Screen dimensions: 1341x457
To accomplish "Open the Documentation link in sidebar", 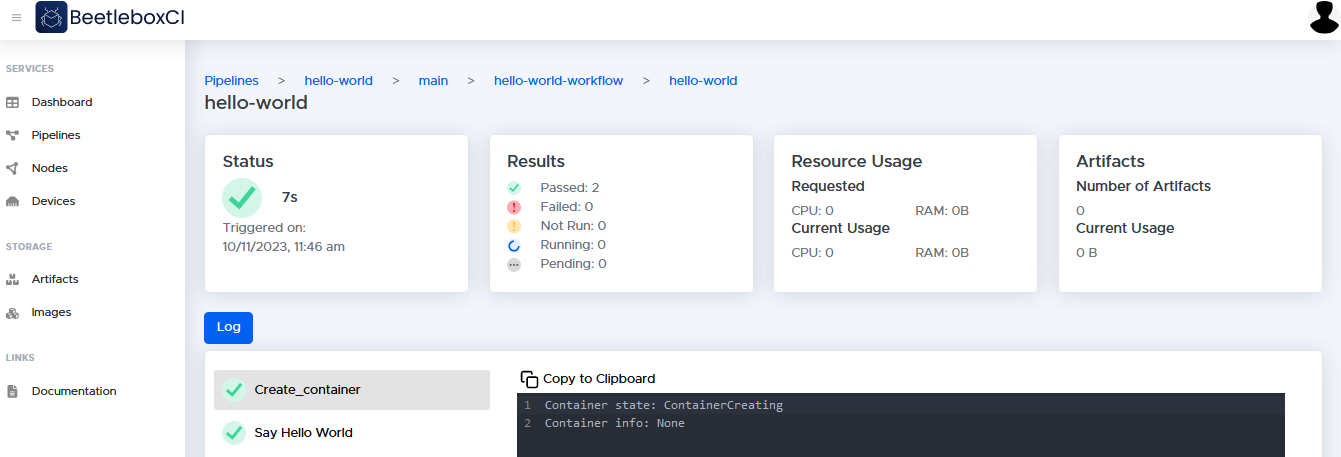I will (74, 391).
